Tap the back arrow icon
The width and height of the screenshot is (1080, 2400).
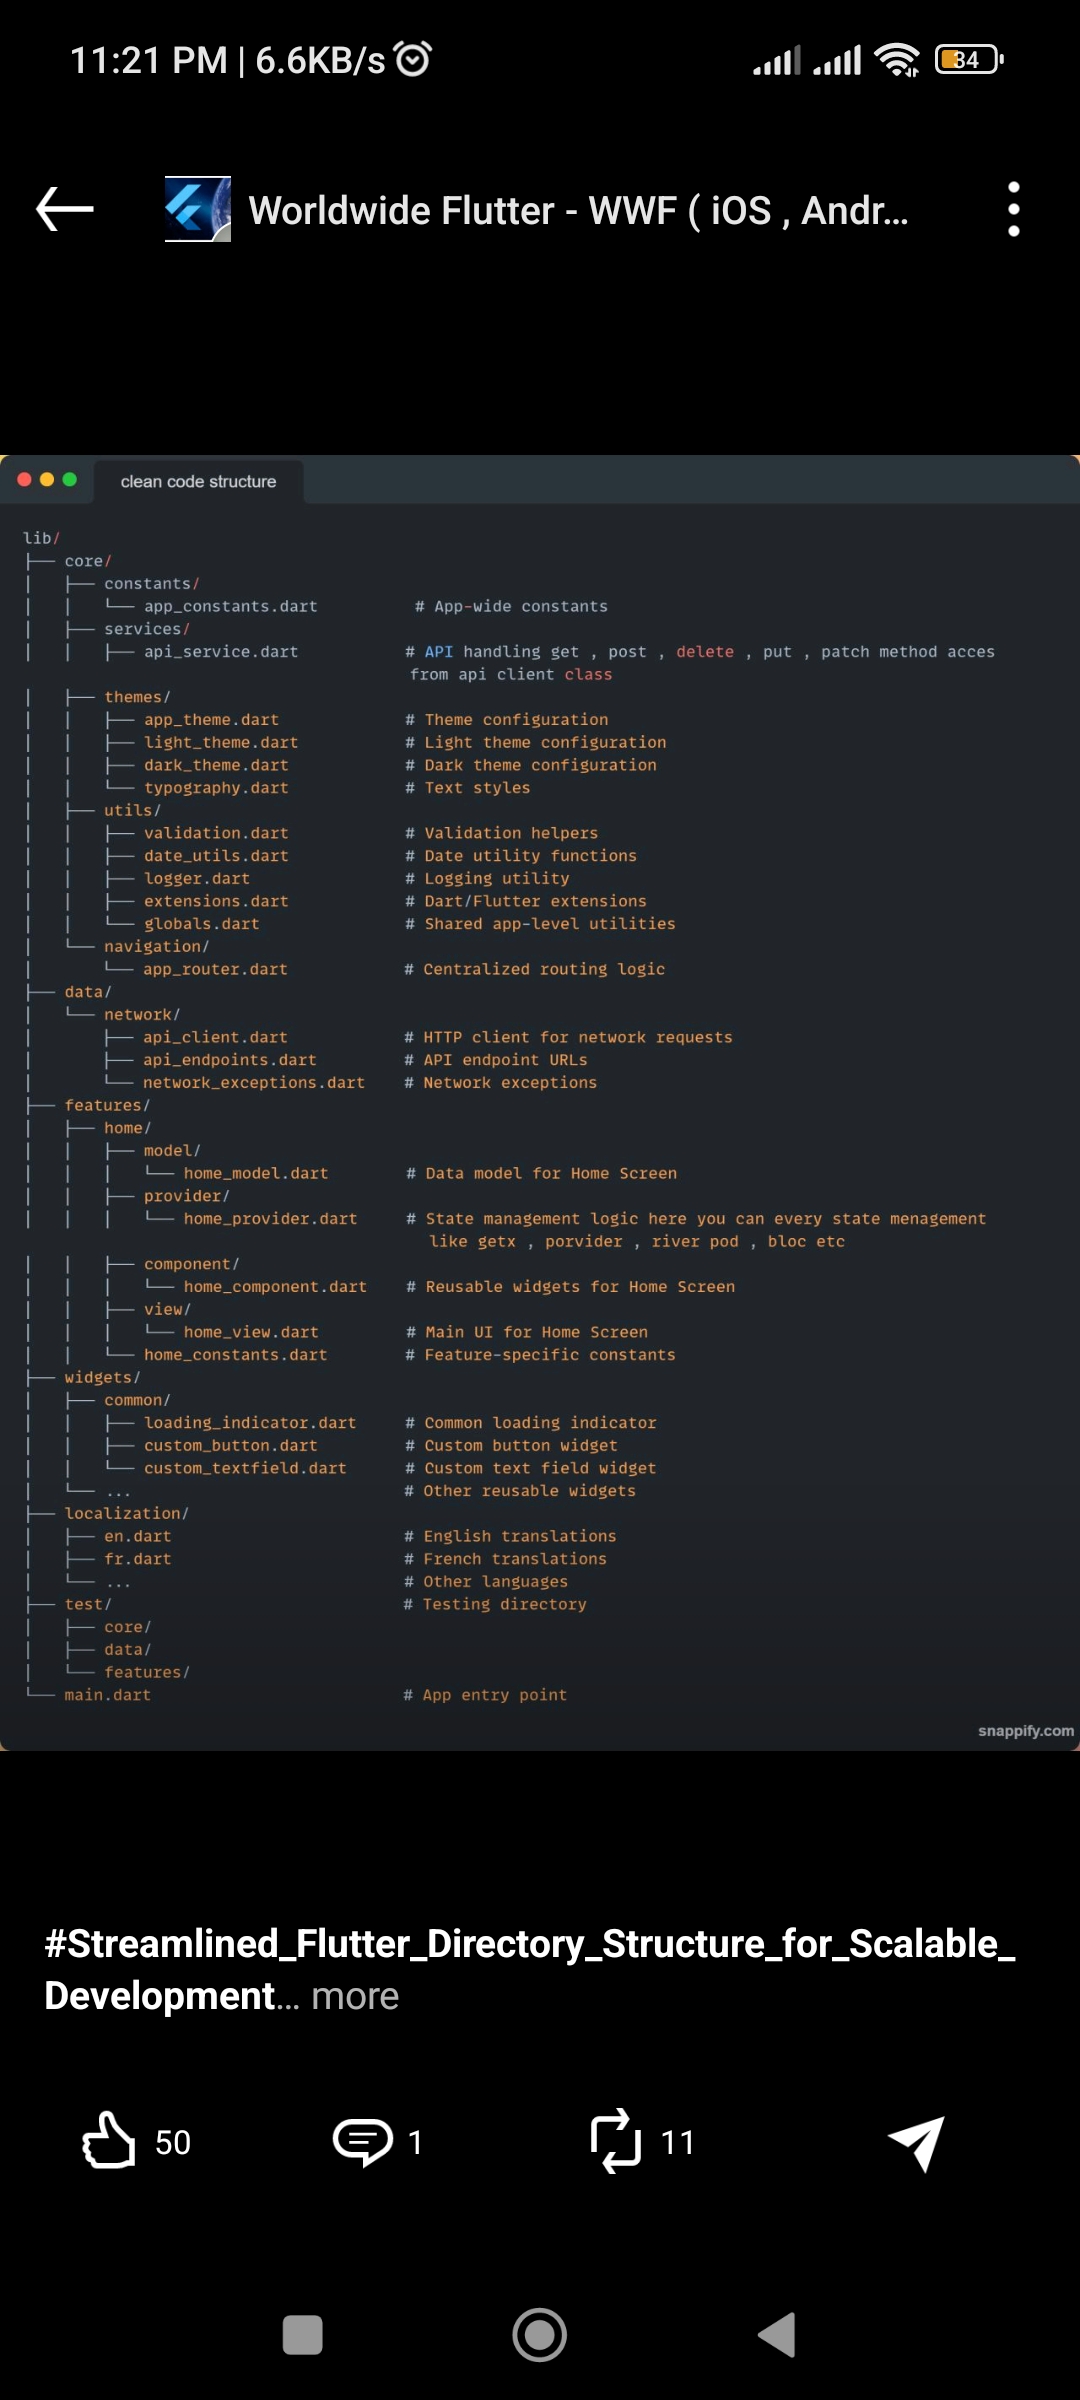pos(65,210)
